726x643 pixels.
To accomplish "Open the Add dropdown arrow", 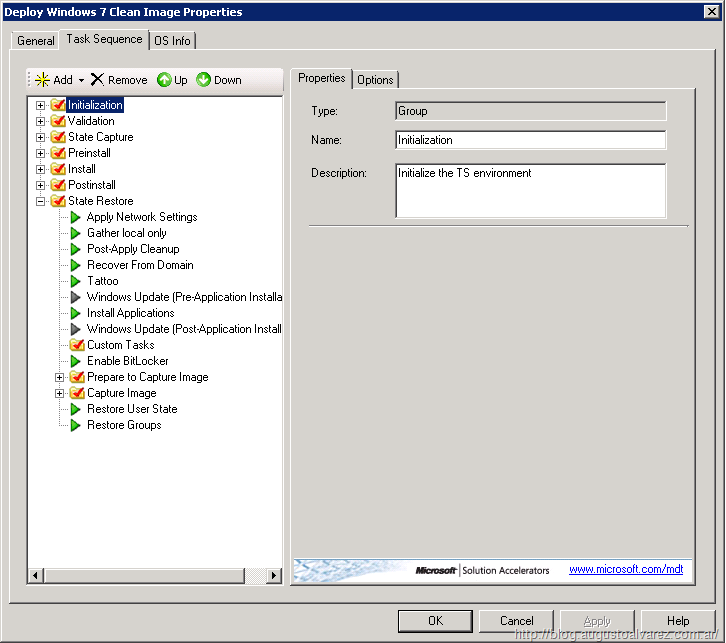I will pyautogui.click(x=81, y=80).
